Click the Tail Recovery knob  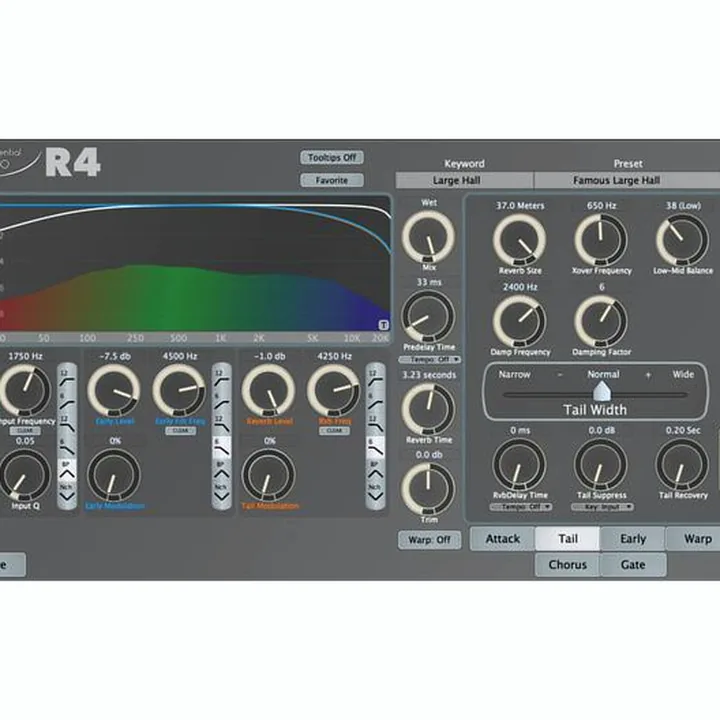pyautogui.click(x=682, y=465)
